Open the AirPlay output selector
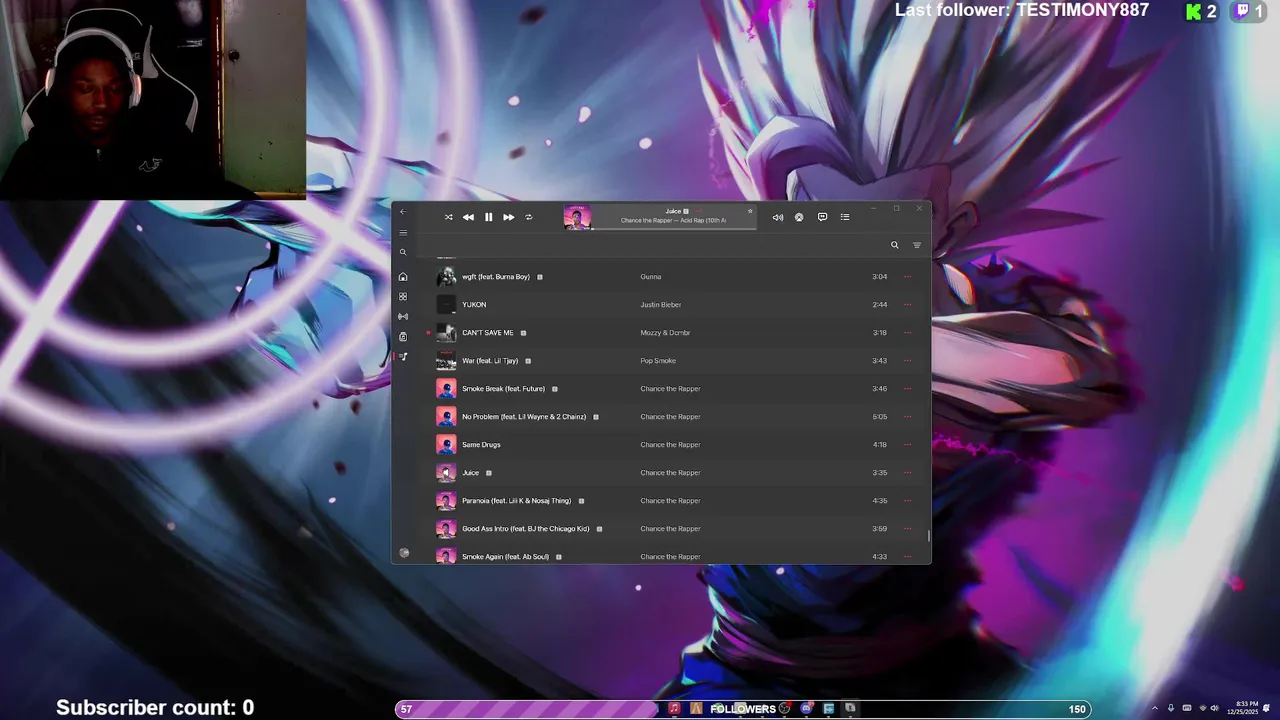This screenshot has height=720, width=1280. (799, 217)
